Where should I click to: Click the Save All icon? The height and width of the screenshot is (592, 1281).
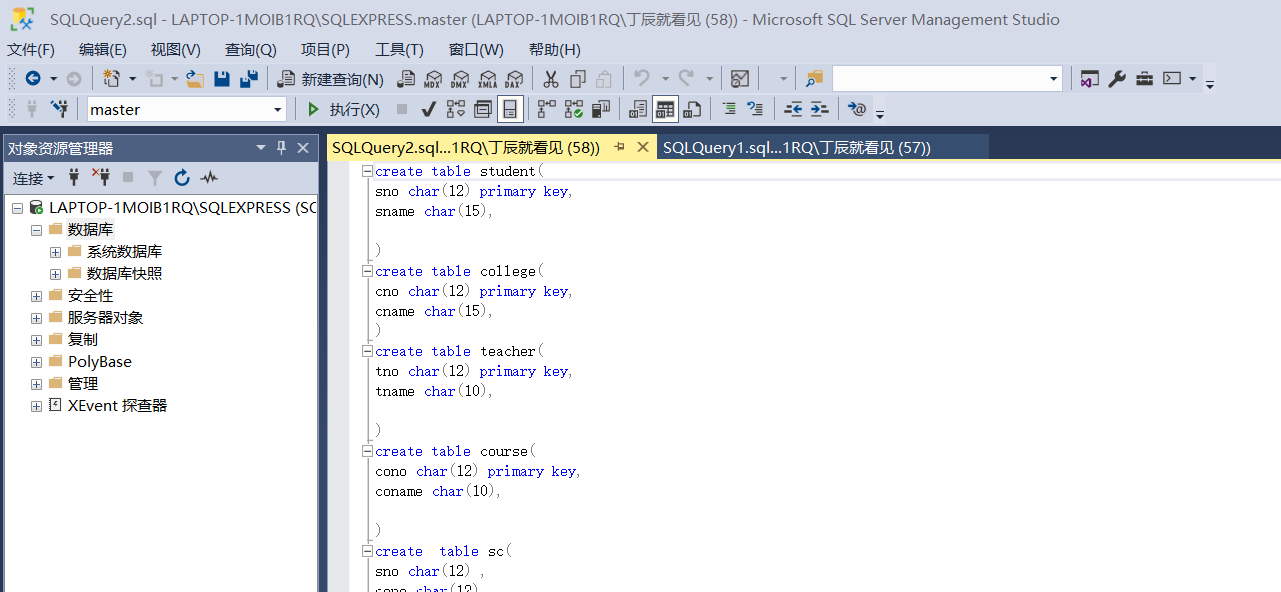point(249,79)
